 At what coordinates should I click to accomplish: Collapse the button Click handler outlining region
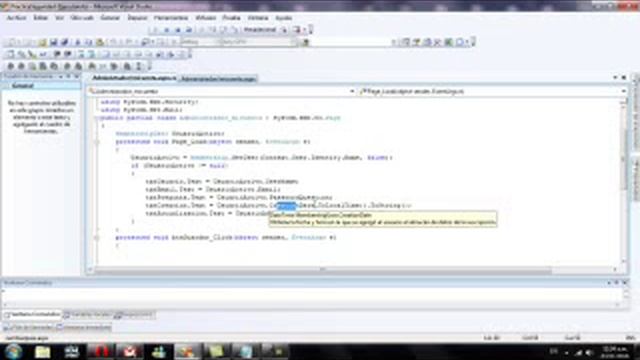(97, 237)
